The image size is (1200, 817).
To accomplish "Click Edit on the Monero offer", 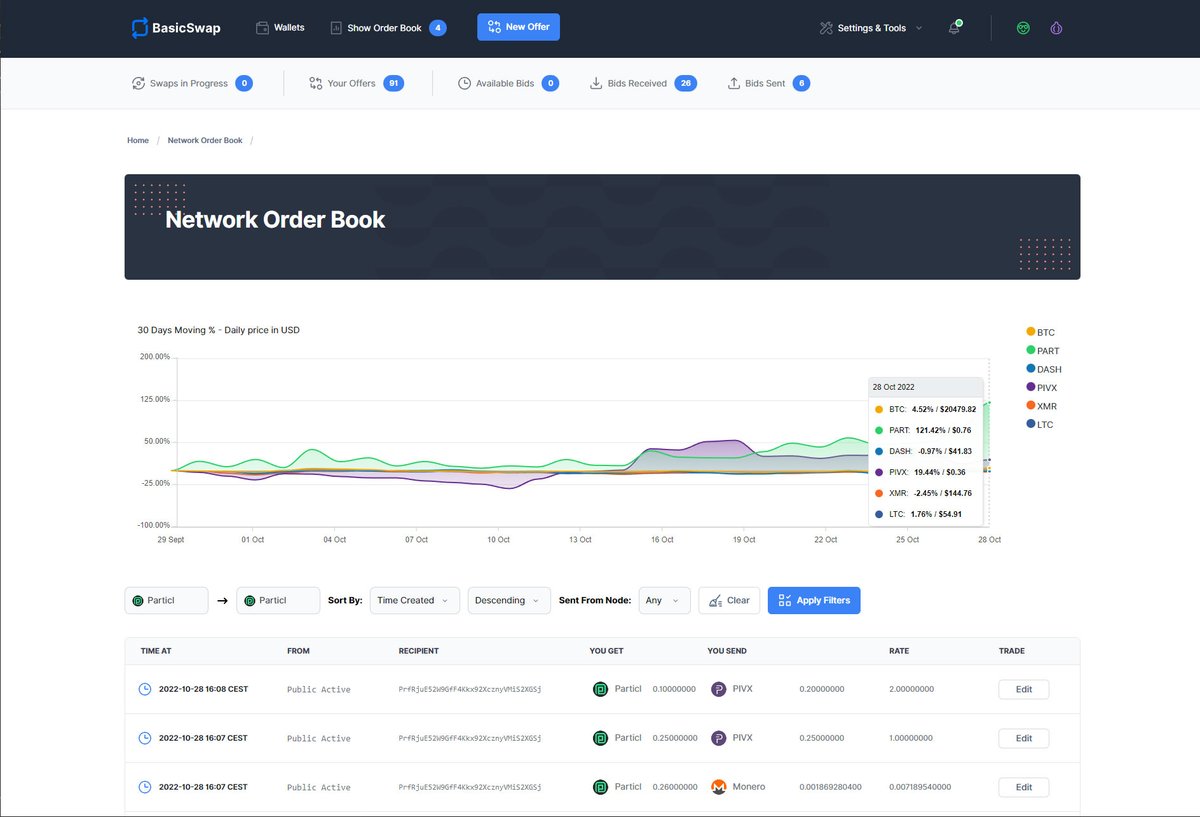I will coord(1023,787).
